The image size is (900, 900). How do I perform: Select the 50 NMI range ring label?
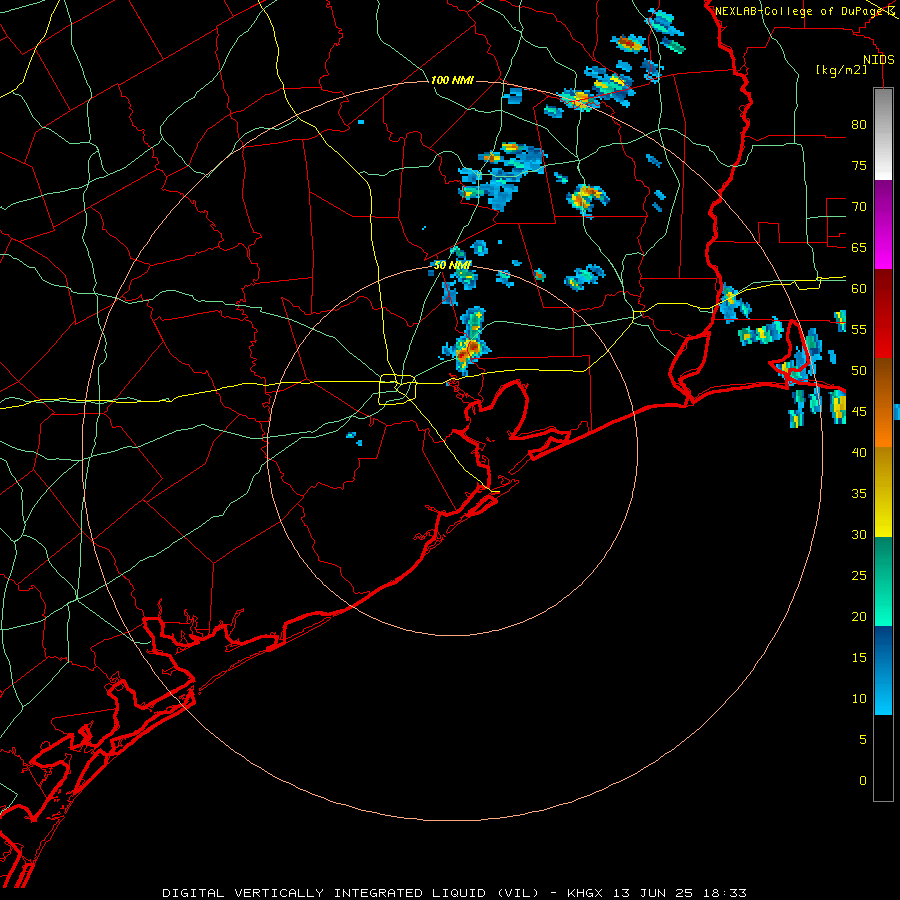pyautogui.click(x=452, y=265)
